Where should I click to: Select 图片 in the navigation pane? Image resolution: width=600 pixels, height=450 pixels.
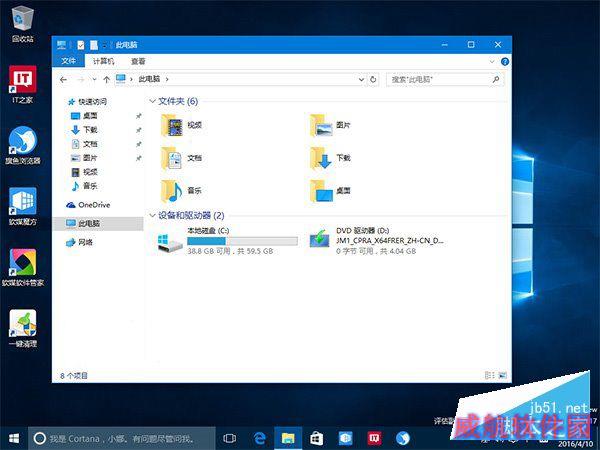85,158
